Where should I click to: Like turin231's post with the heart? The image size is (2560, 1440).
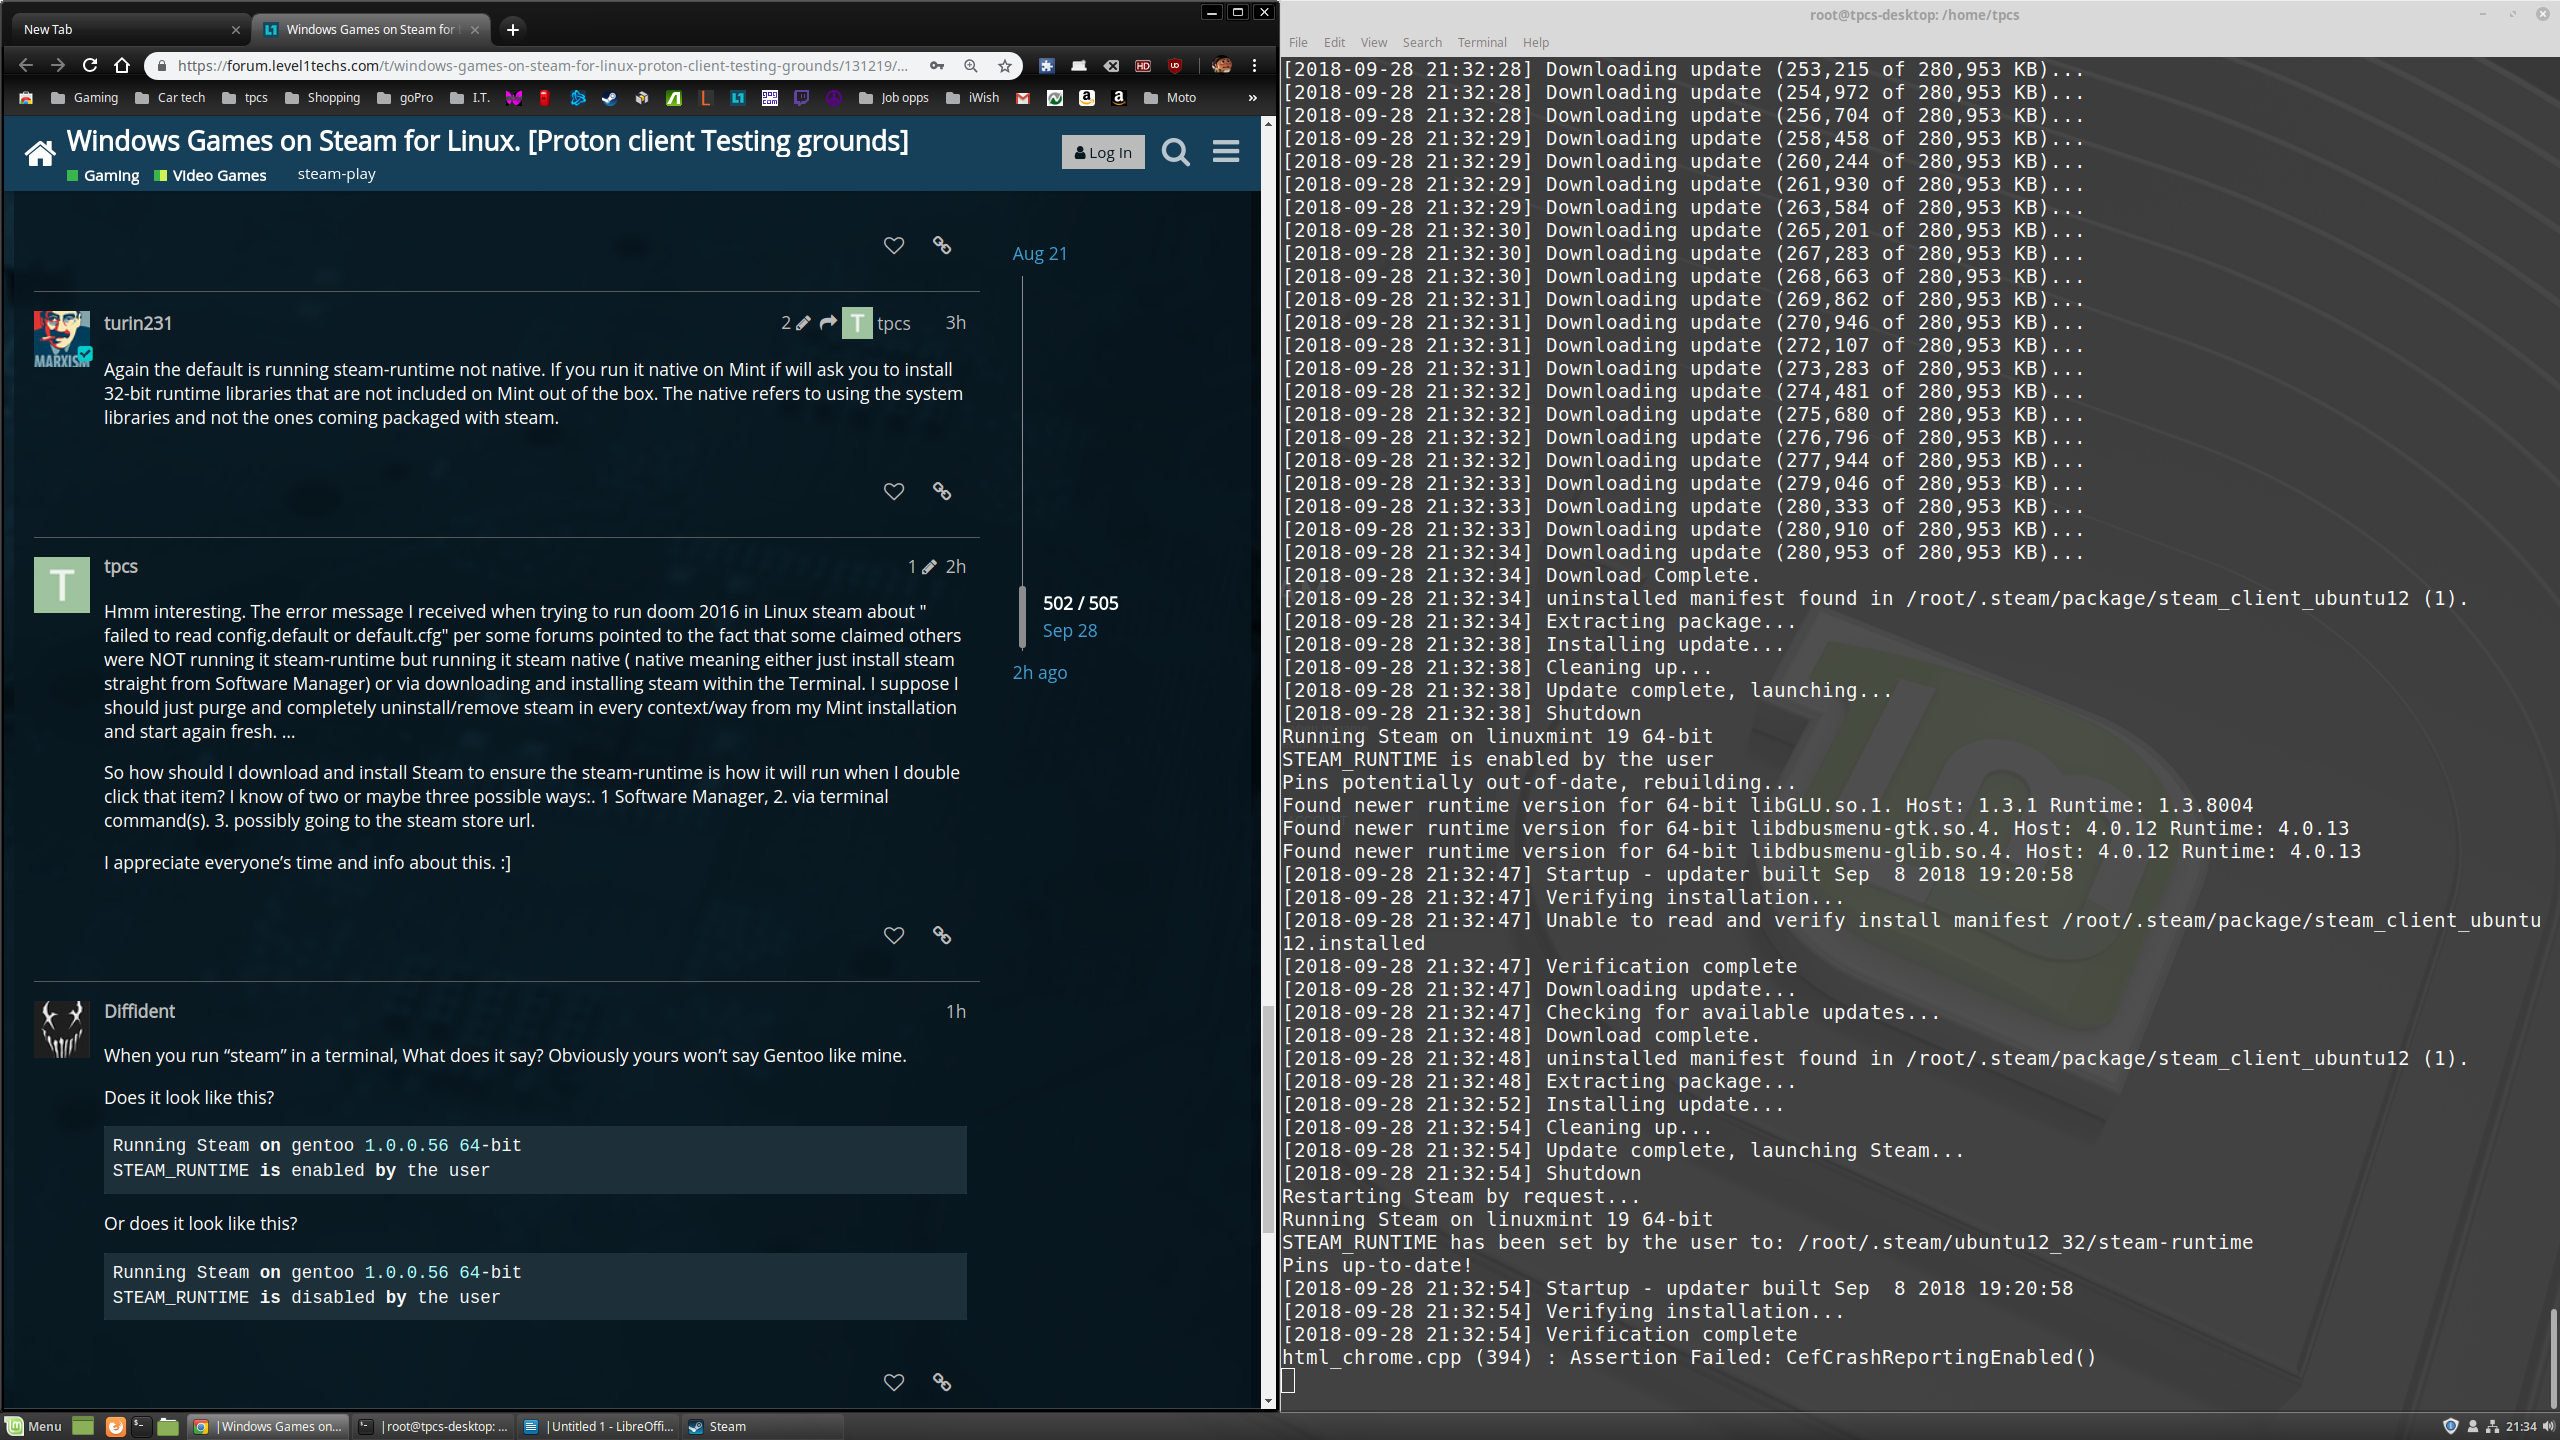pos(893,491)
